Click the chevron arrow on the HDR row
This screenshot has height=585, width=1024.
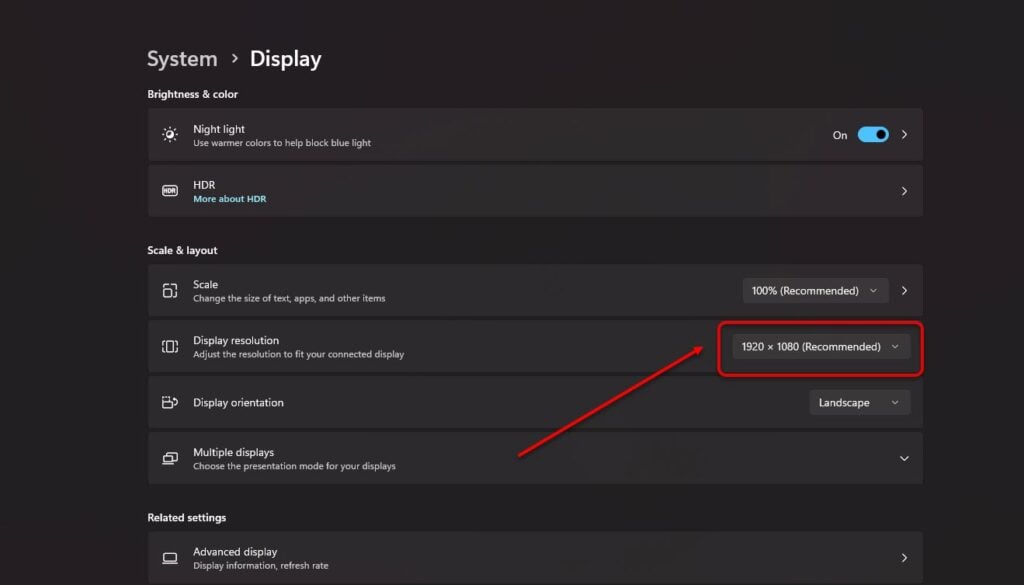pos(904,190)
